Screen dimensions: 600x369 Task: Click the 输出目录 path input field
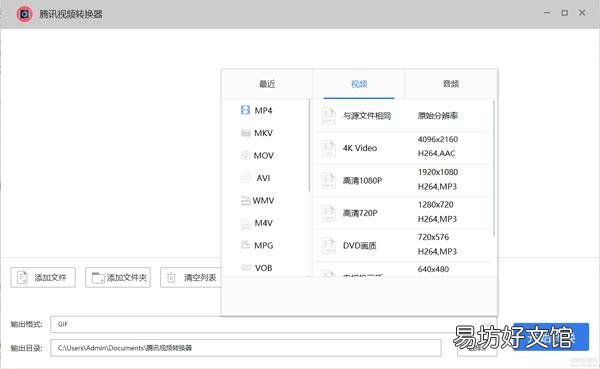coord(246,348)
